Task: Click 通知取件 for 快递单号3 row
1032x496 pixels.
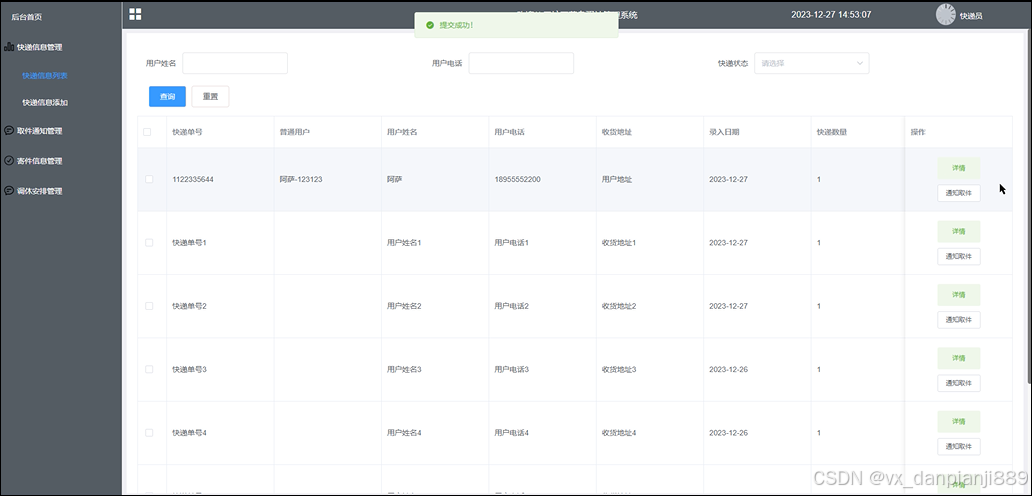Action: (x=959, y=383)
